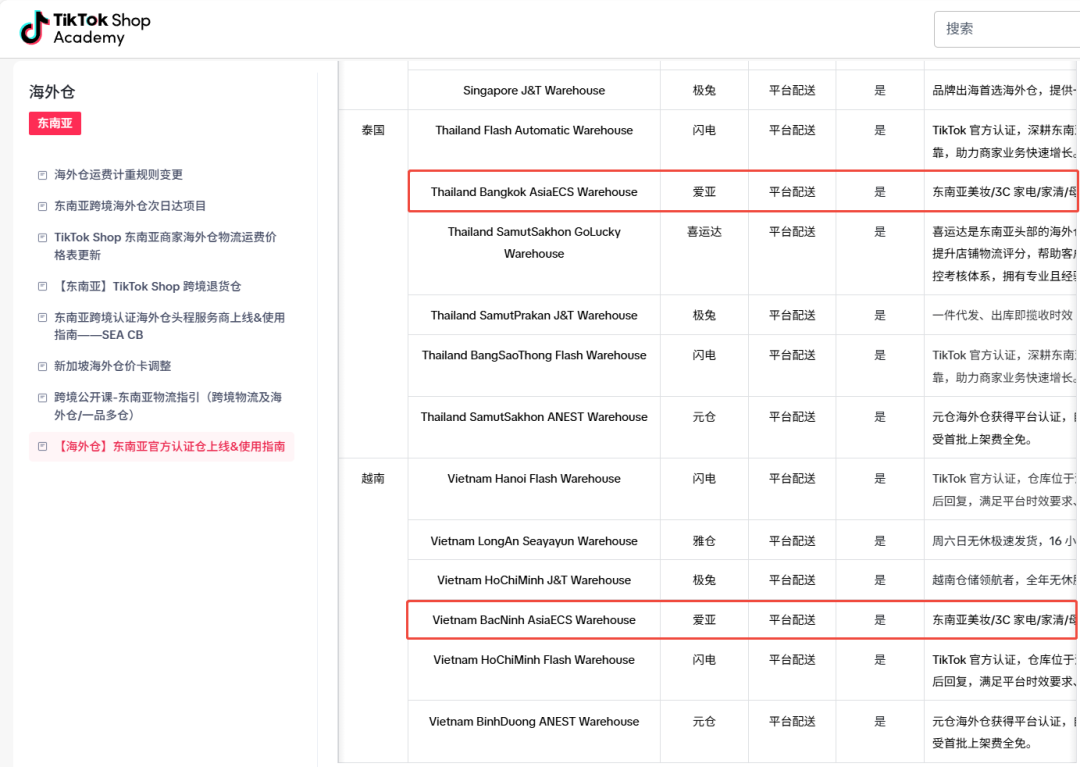Click document icon beside 新加坡海外仓价卡调整
1080x767 pixels.
coord(43,366)
